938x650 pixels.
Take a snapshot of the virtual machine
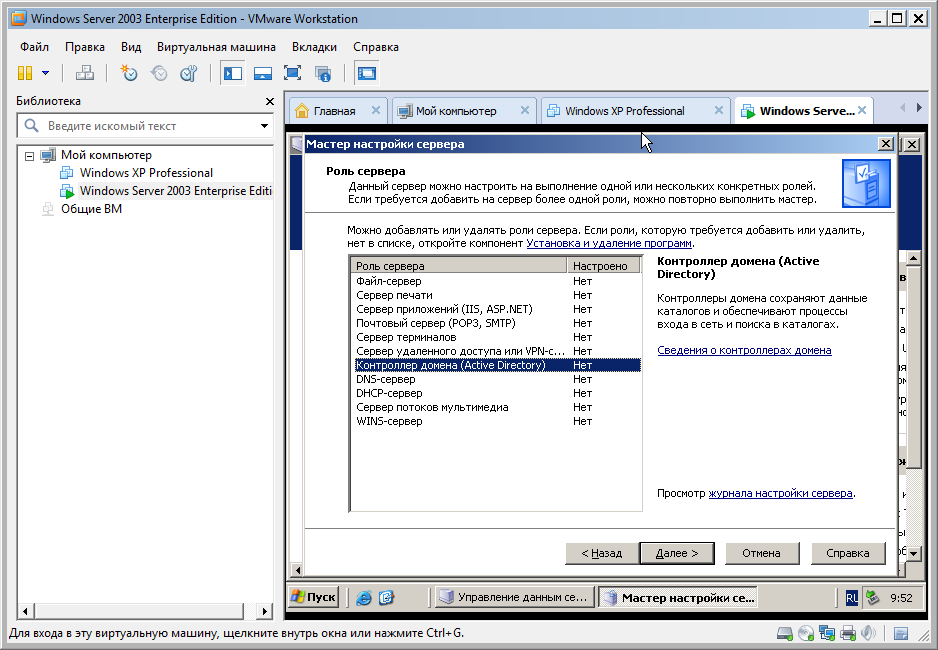[x=129, y=73]
